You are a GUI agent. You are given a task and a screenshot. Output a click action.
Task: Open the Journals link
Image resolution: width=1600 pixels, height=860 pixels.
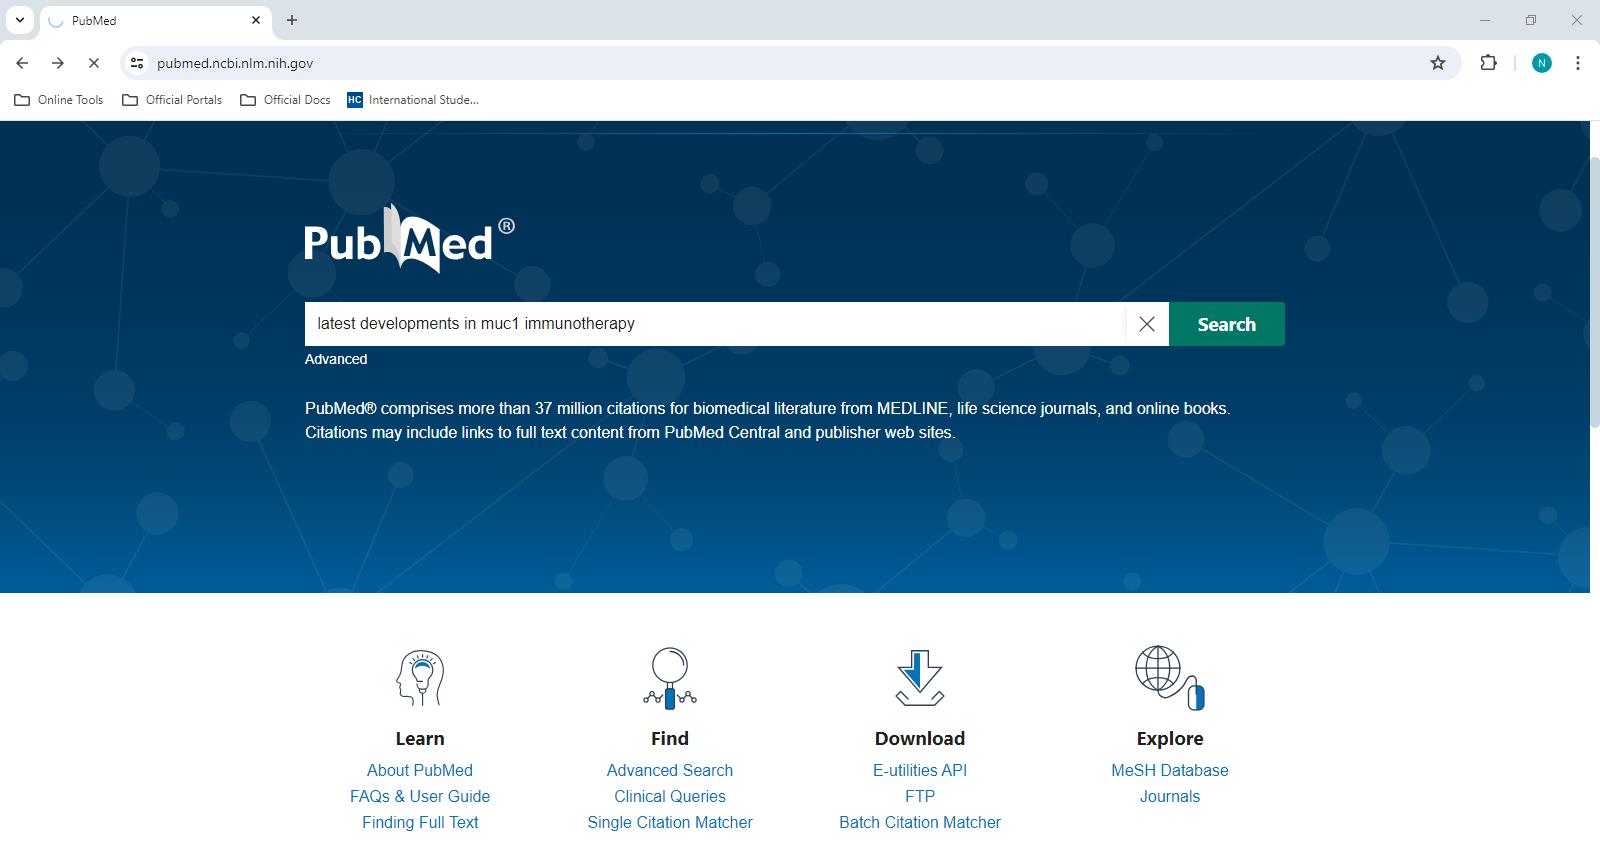tap(1170, 796)
